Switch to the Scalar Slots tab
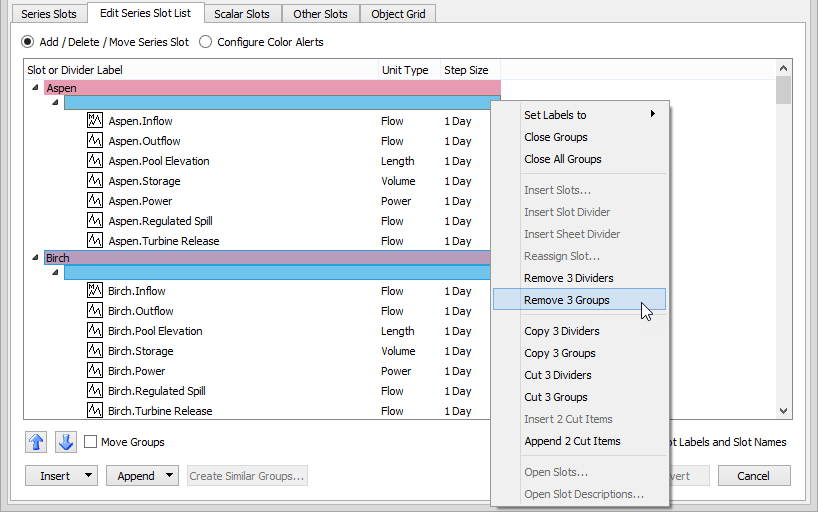Image resolution: width=818 pixels, height=512 pixels. 242,14
